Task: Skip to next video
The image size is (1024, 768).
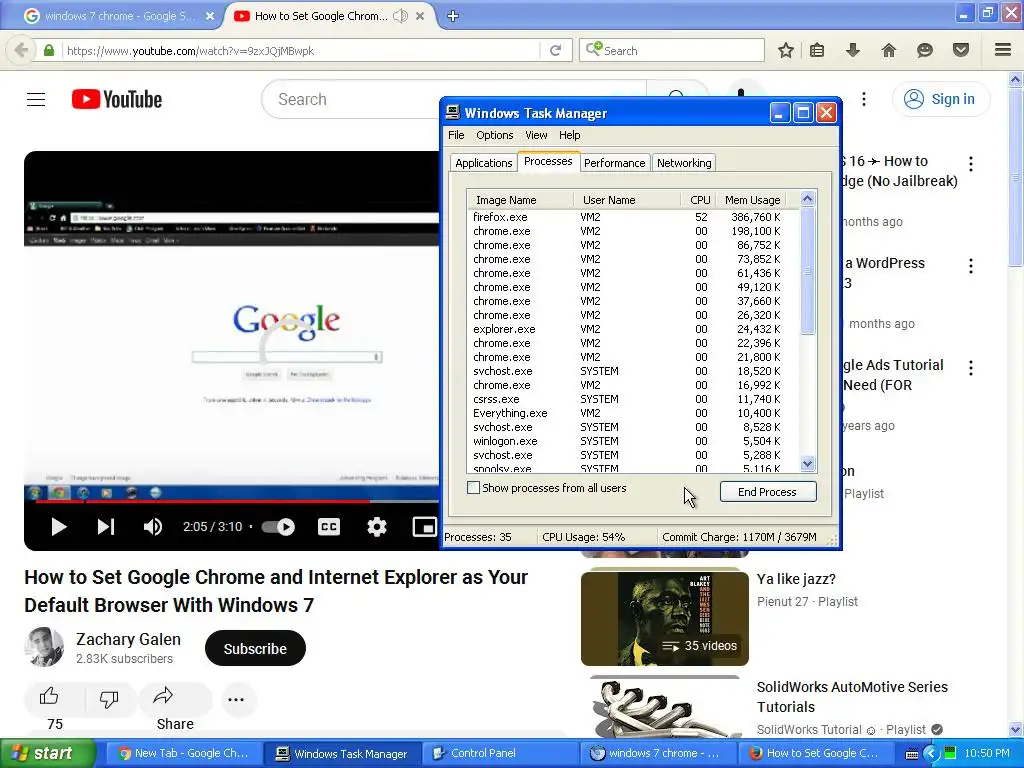Action: tap(106, 526)
